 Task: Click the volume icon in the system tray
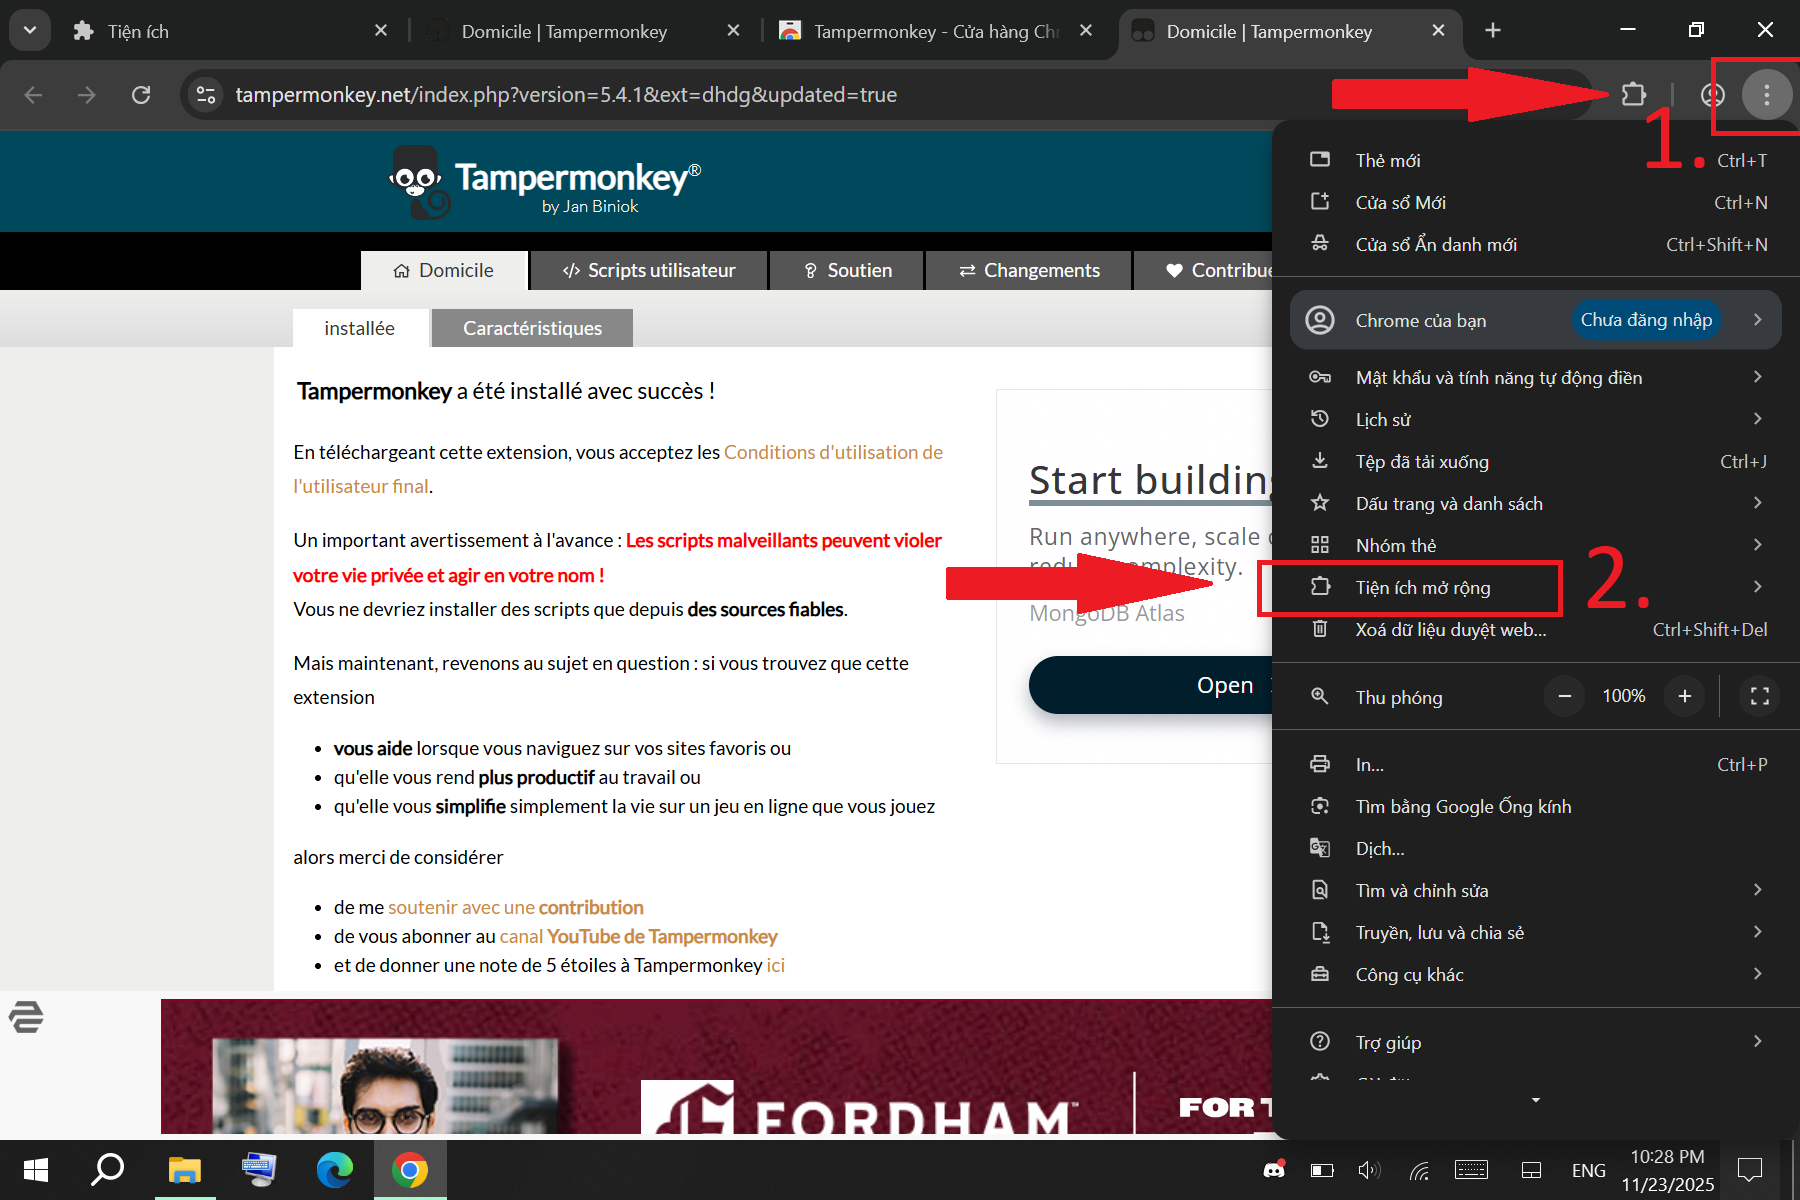click(x=1368, y=1169)
